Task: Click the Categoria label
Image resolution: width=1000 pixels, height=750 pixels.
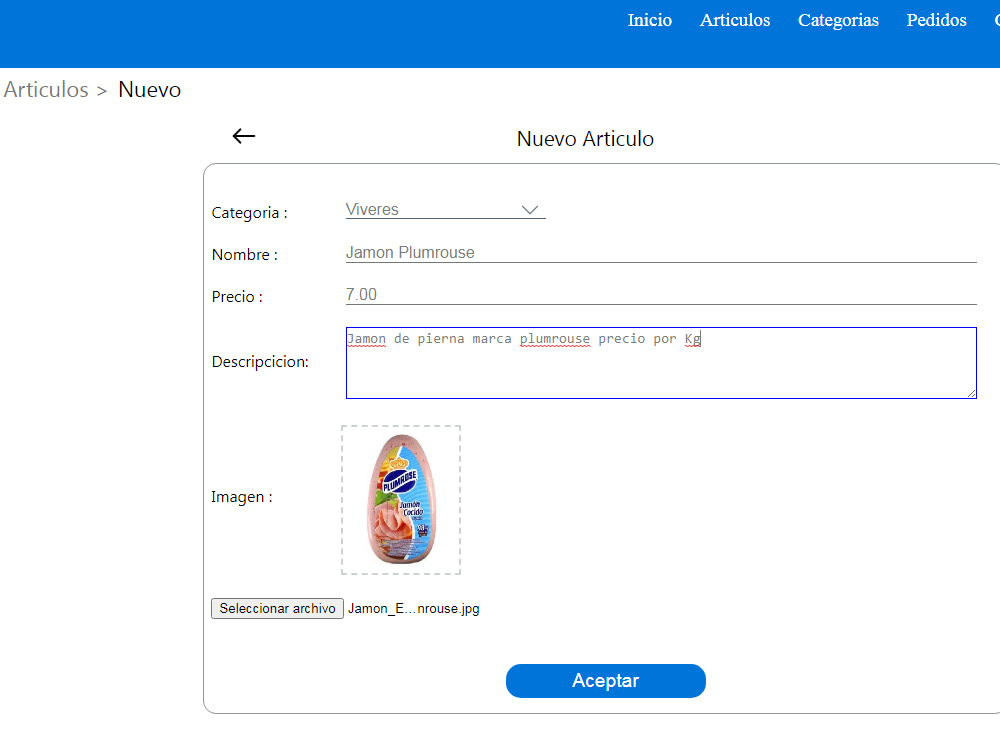Action: [x=249, y=213]
